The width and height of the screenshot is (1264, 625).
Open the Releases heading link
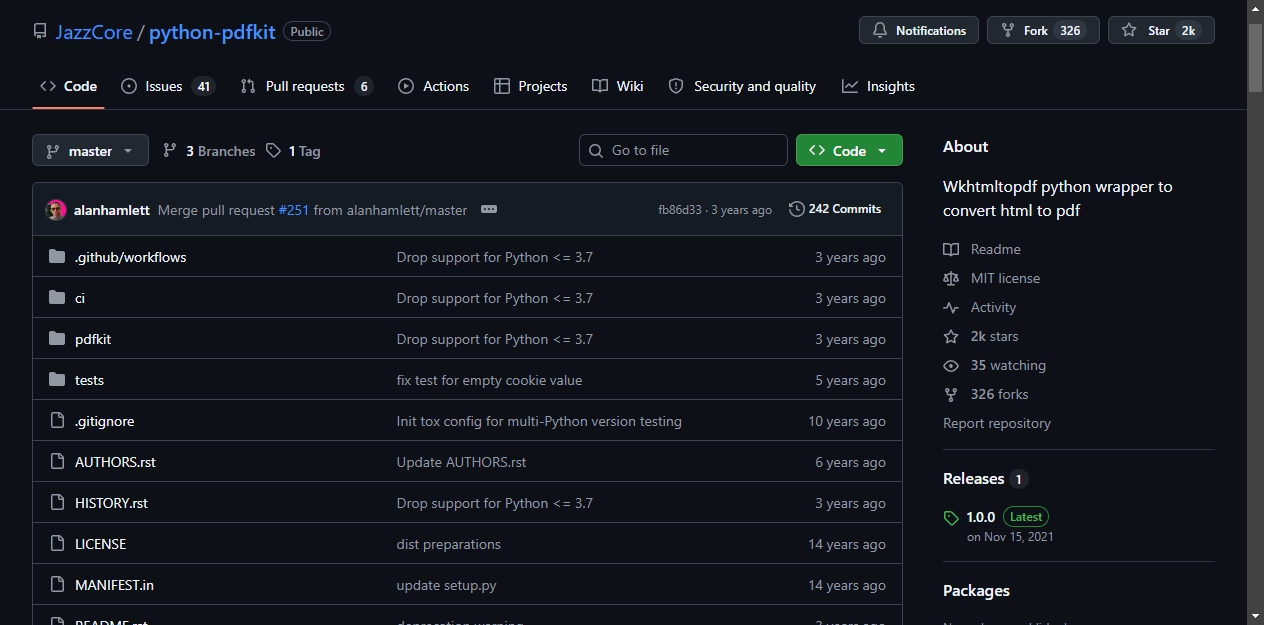[985, 479]
